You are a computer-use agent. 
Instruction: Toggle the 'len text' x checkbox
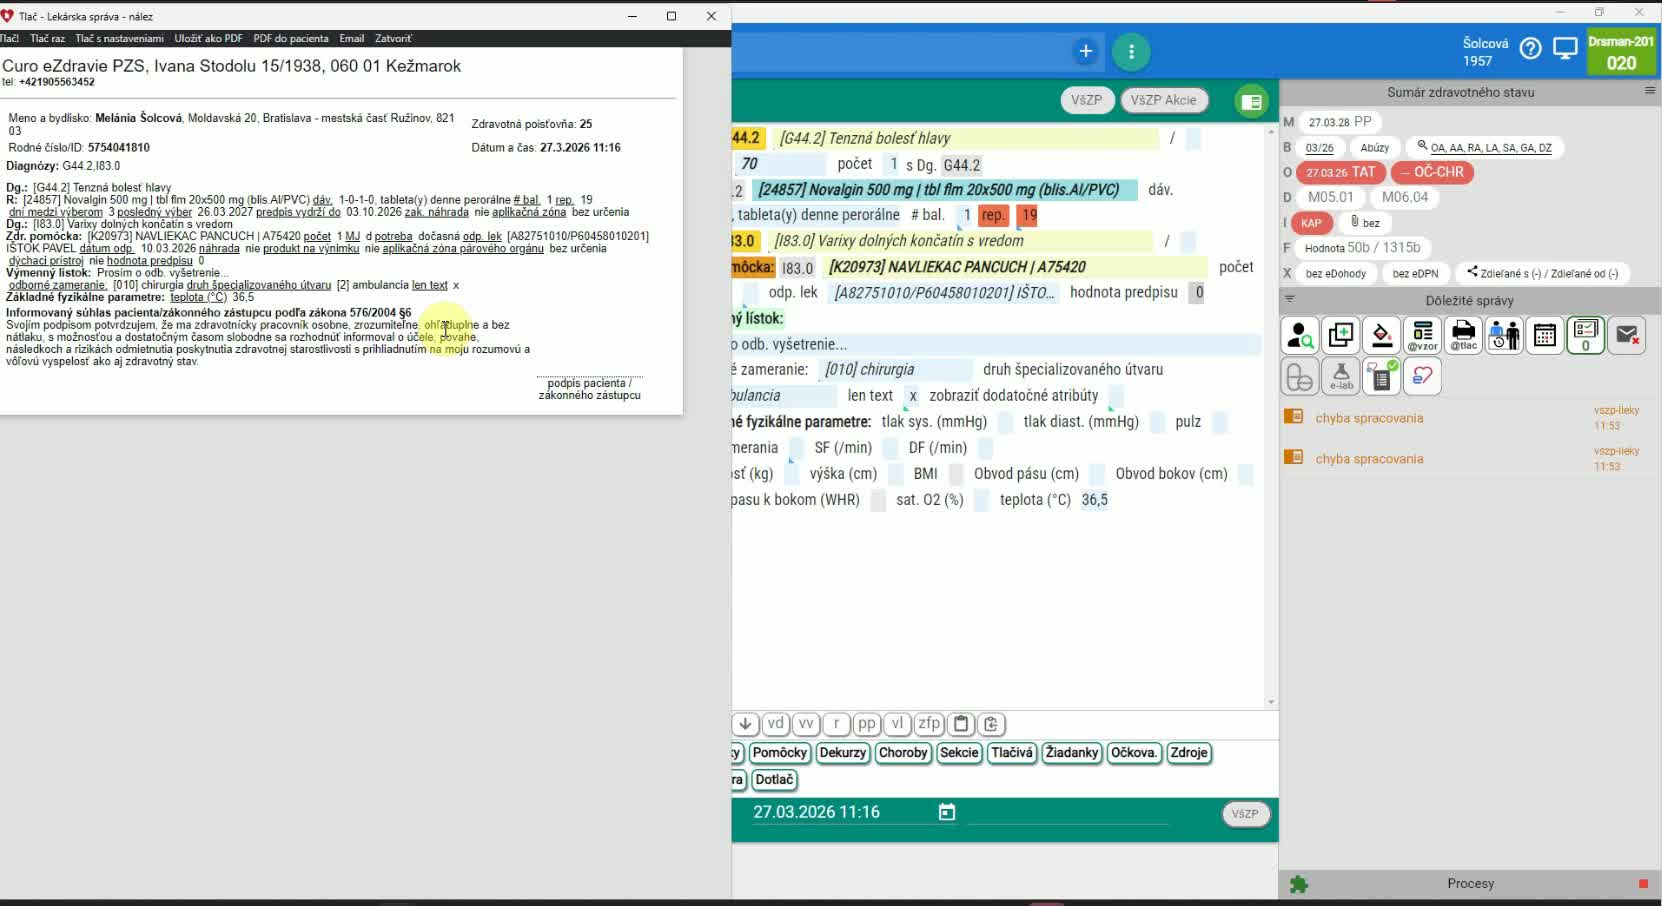pyautogui.click(x=912, y=396)
